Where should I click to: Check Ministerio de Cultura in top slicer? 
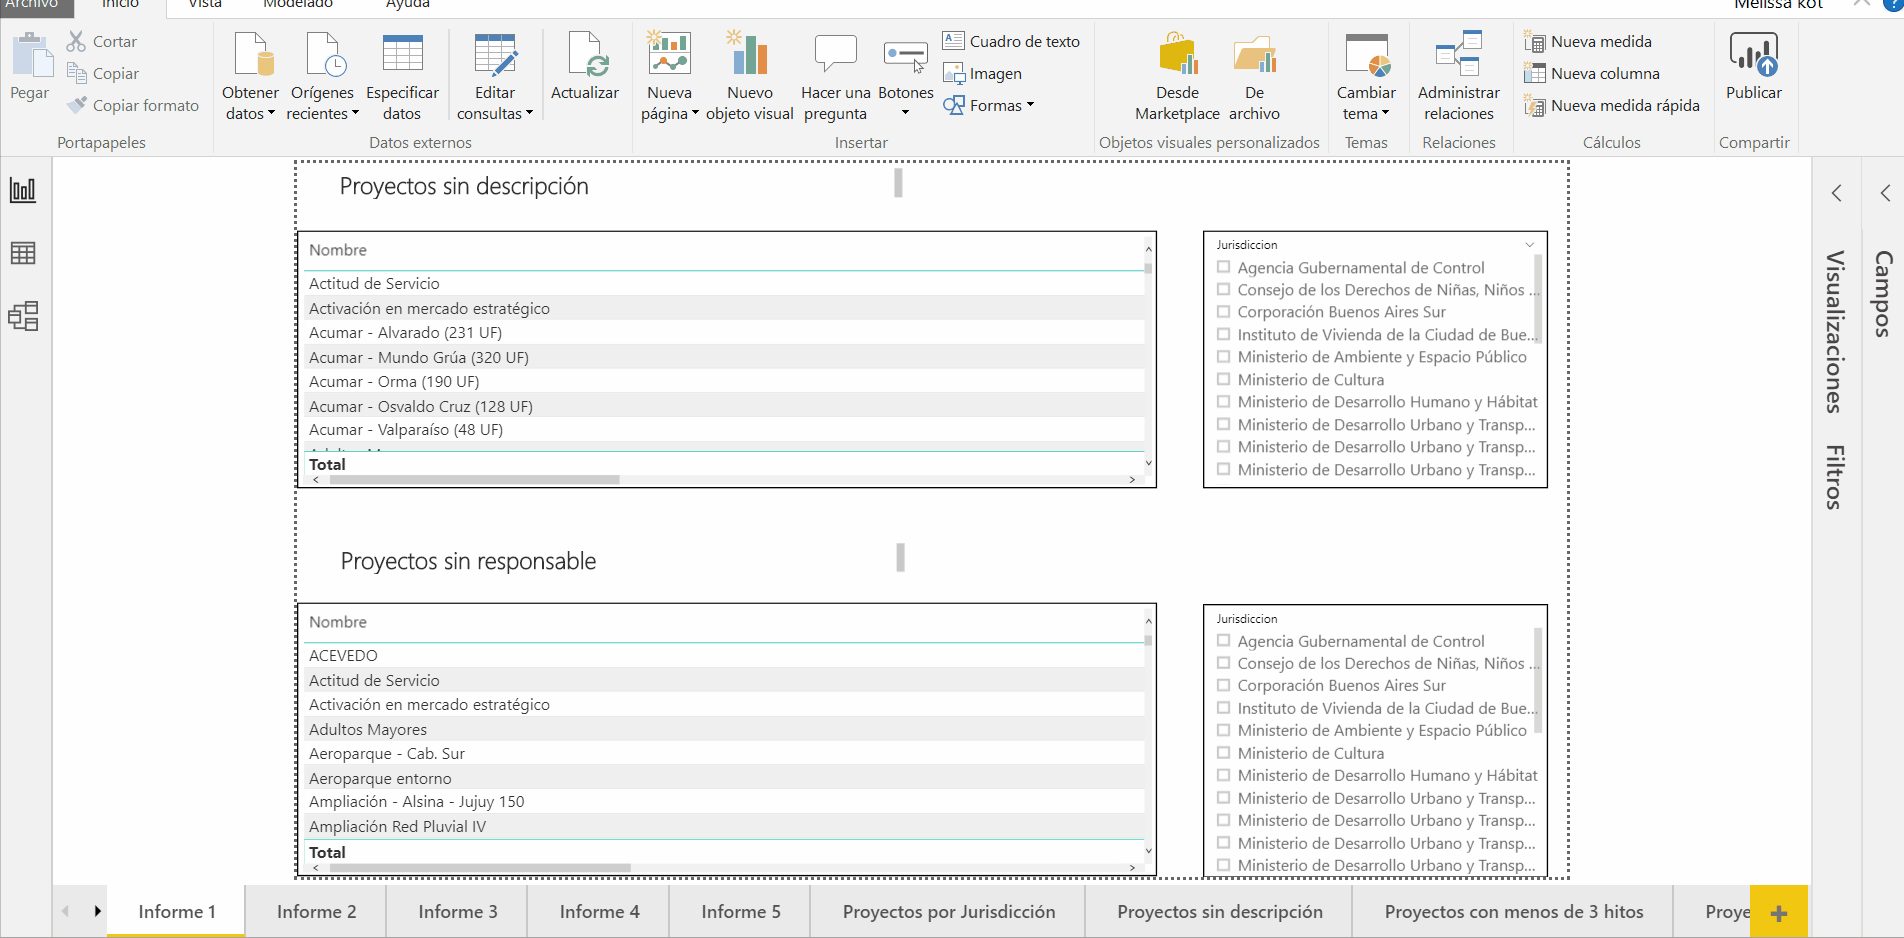point(1223,380)
